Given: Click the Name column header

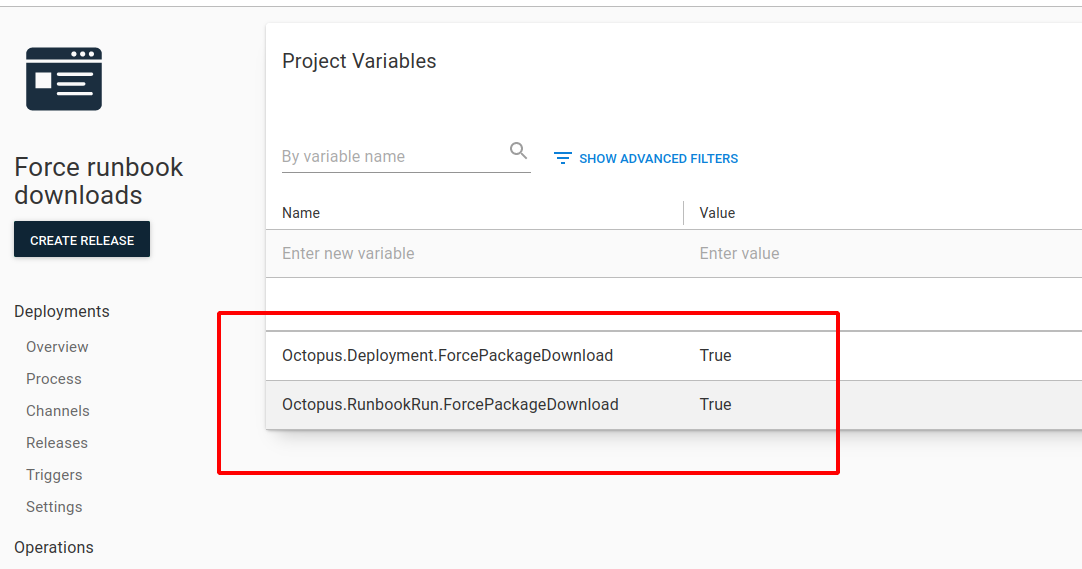Looking at the screenshot, I should (x=301, y=213).
